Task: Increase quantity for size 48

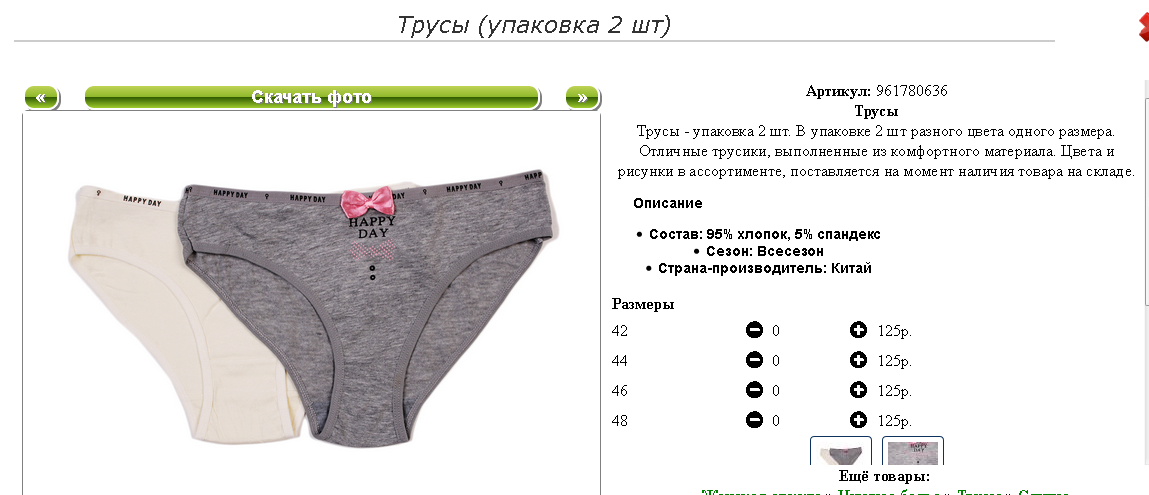Action: click(x=858, y=420)
